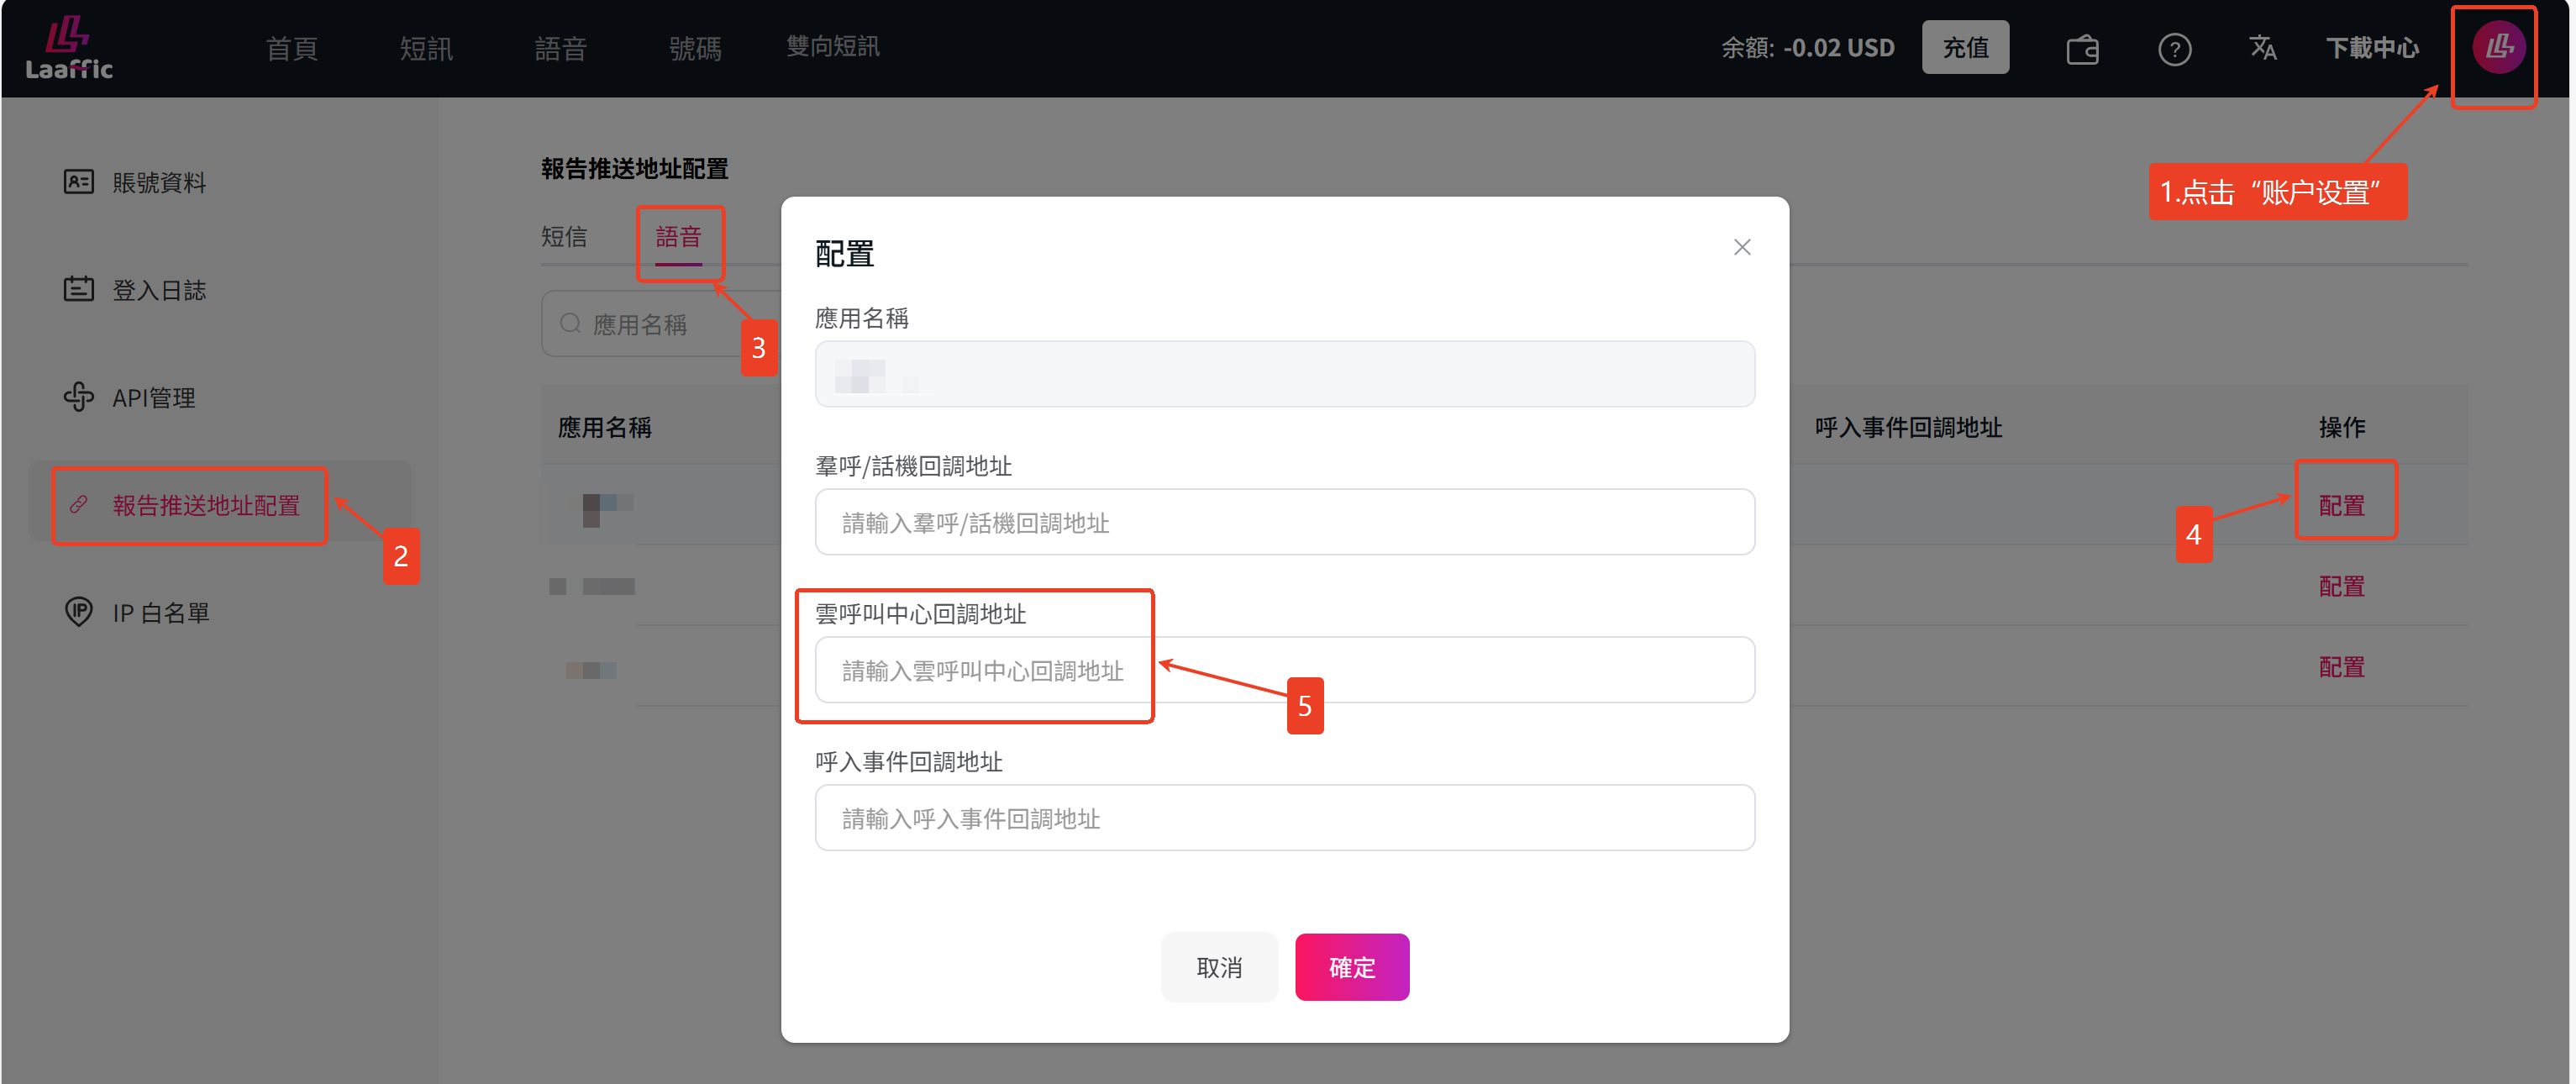Click the Laaffic logo in header
Image resolution: width=2576 pixels, height=1084 pixels.
pyautogui.click(x=68, y=48)
